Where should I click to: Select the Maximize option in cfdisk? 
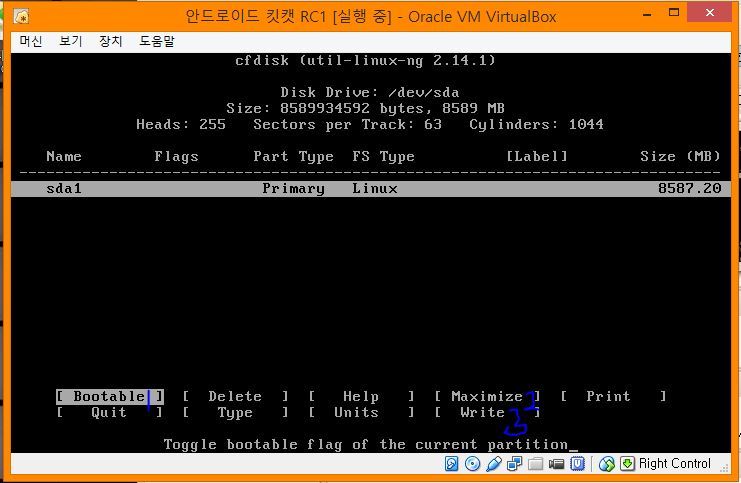tap(487, 396)
